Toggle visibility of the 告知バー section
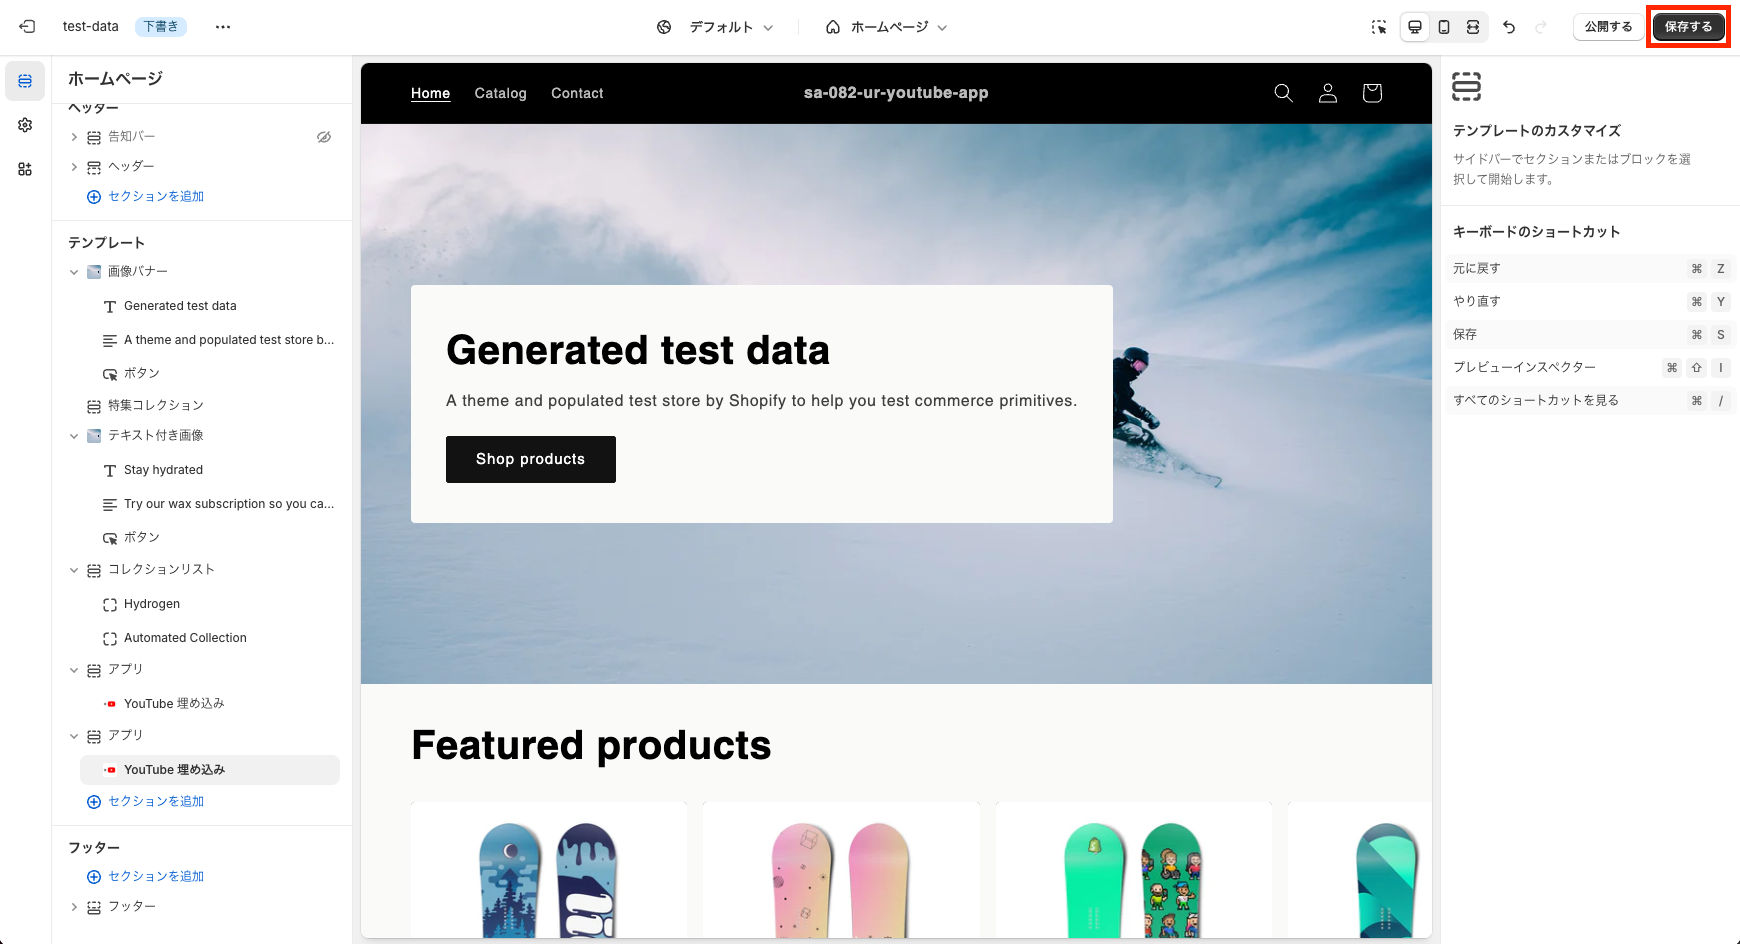The width and height of the screenshot is (1740, 944). 324,137
